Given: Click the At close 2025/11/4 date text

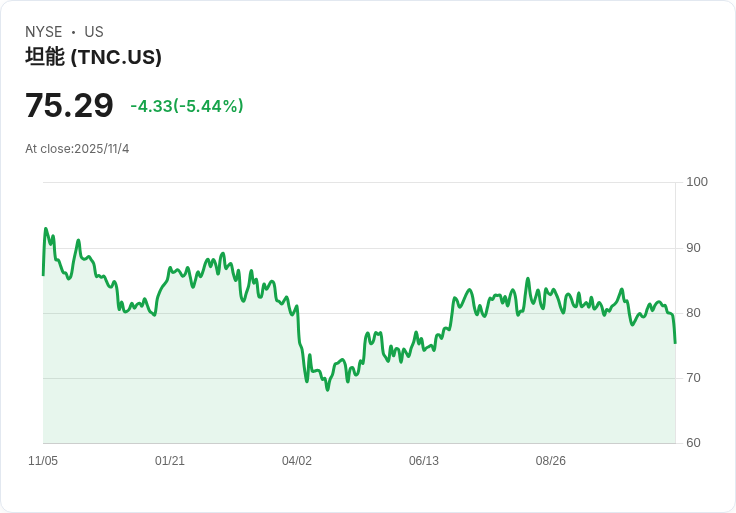Looking at the screenshot, I should 77,149.
